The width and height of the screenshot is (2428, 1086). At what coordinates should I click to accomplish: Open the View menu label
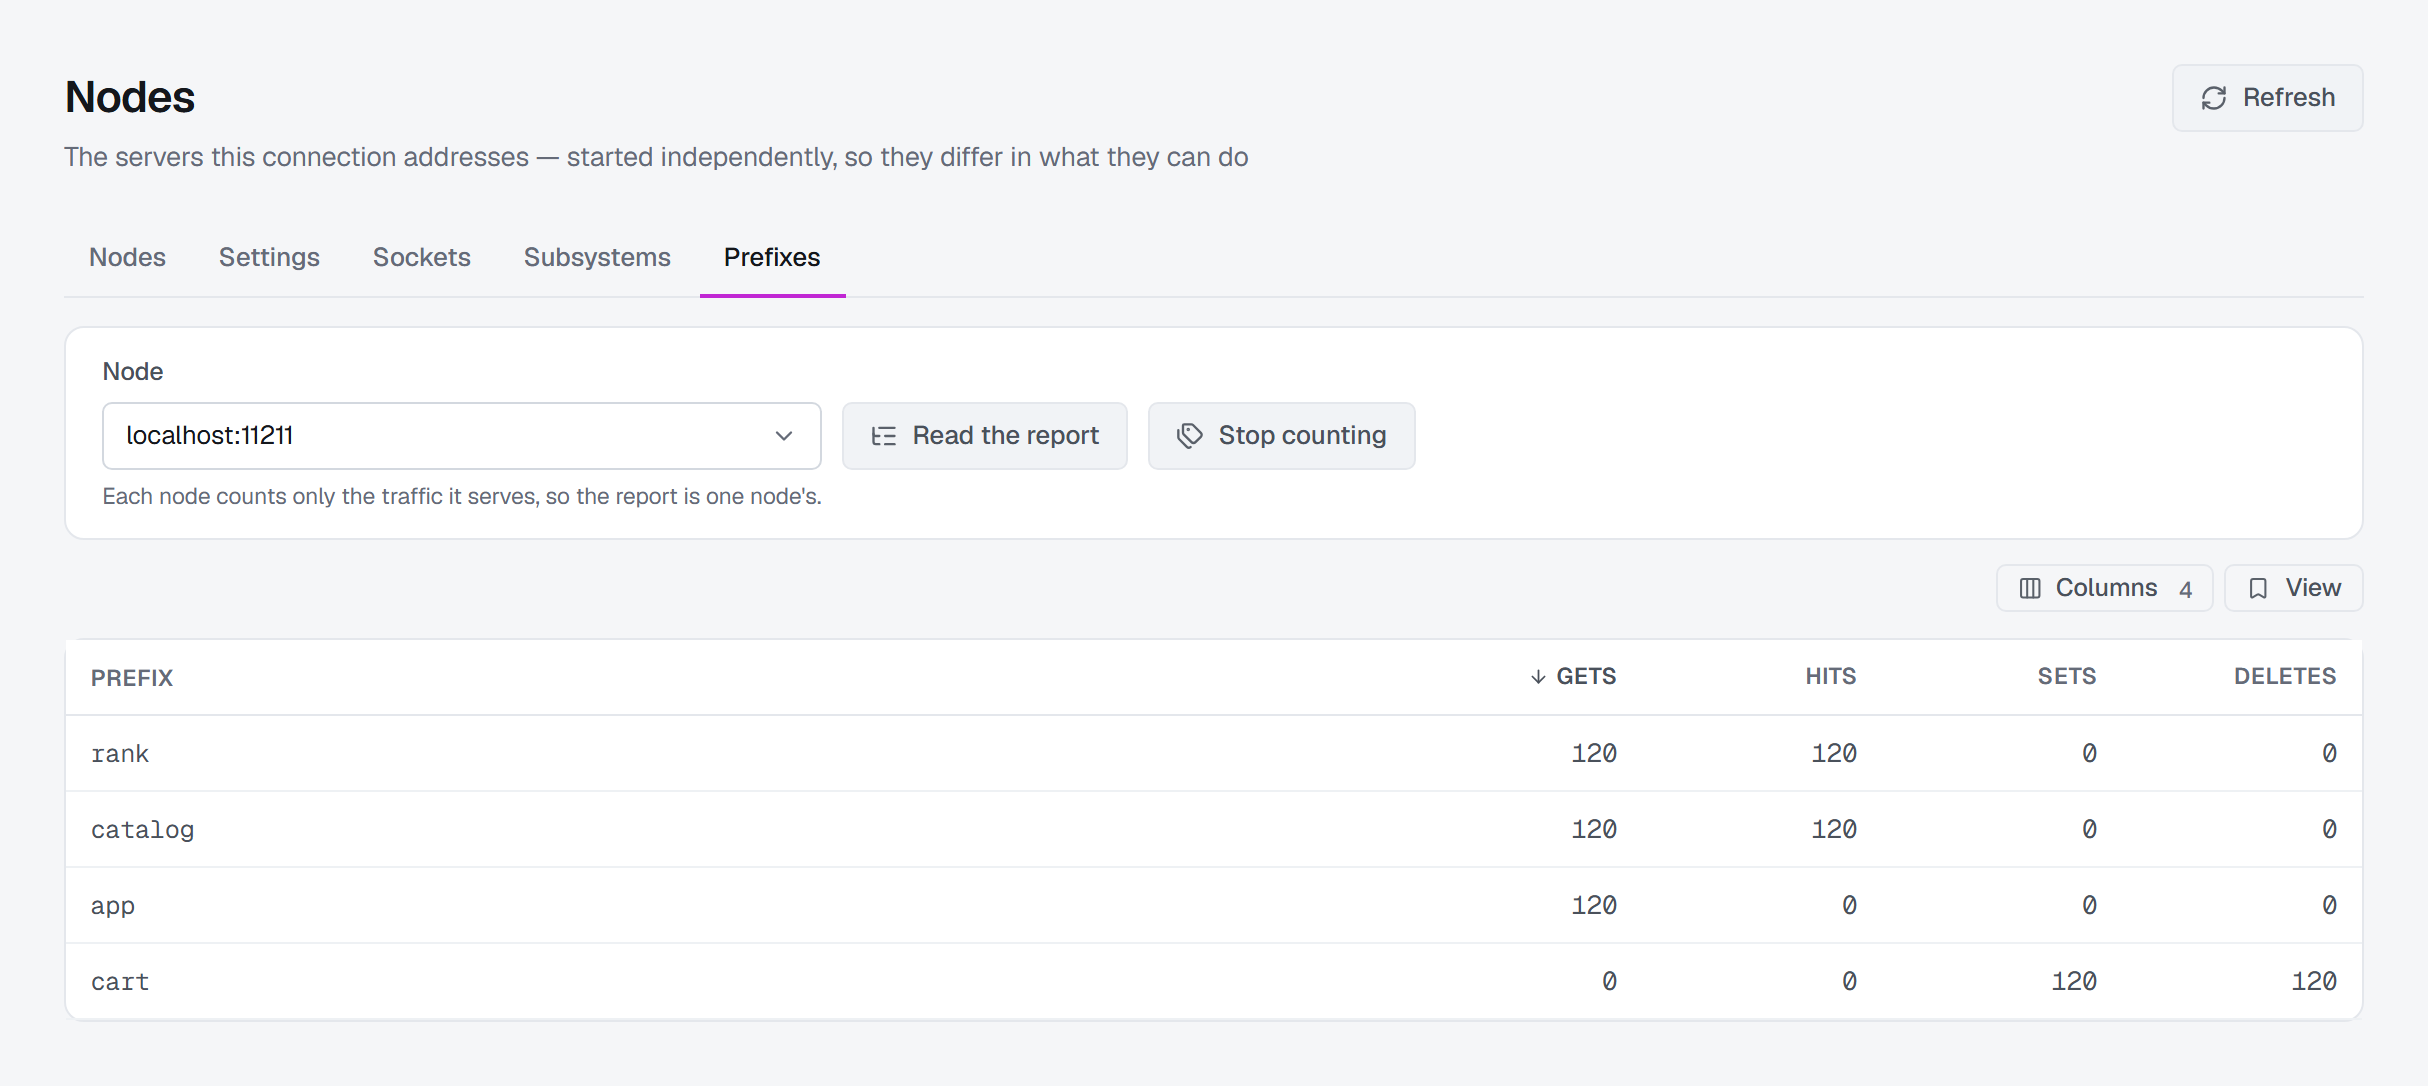(2313, 588)
